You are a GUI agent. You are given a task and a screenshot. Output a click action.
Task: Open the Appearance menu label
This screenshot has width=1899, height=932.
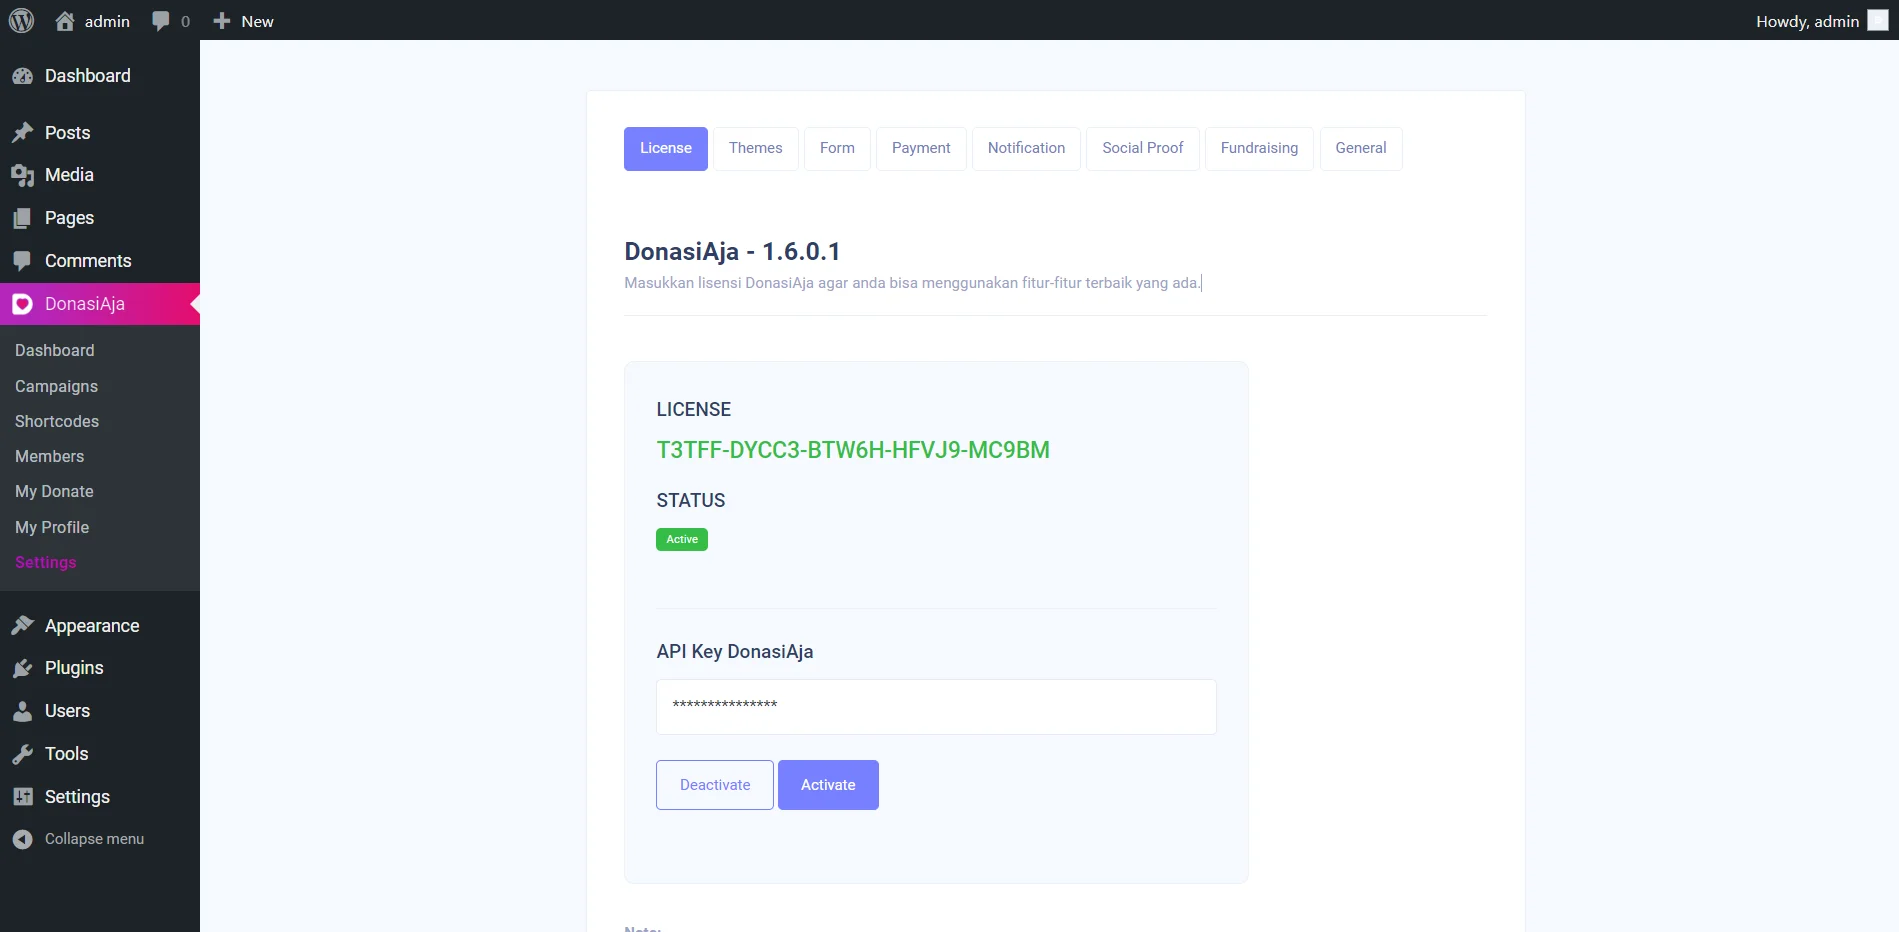coord(92,626)
